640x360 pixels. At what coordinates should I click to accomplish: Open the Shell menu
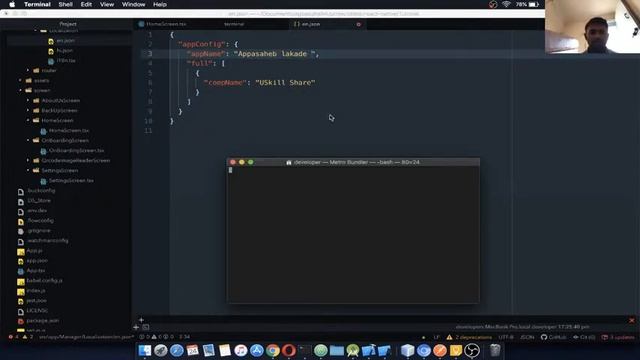(65, 4)
